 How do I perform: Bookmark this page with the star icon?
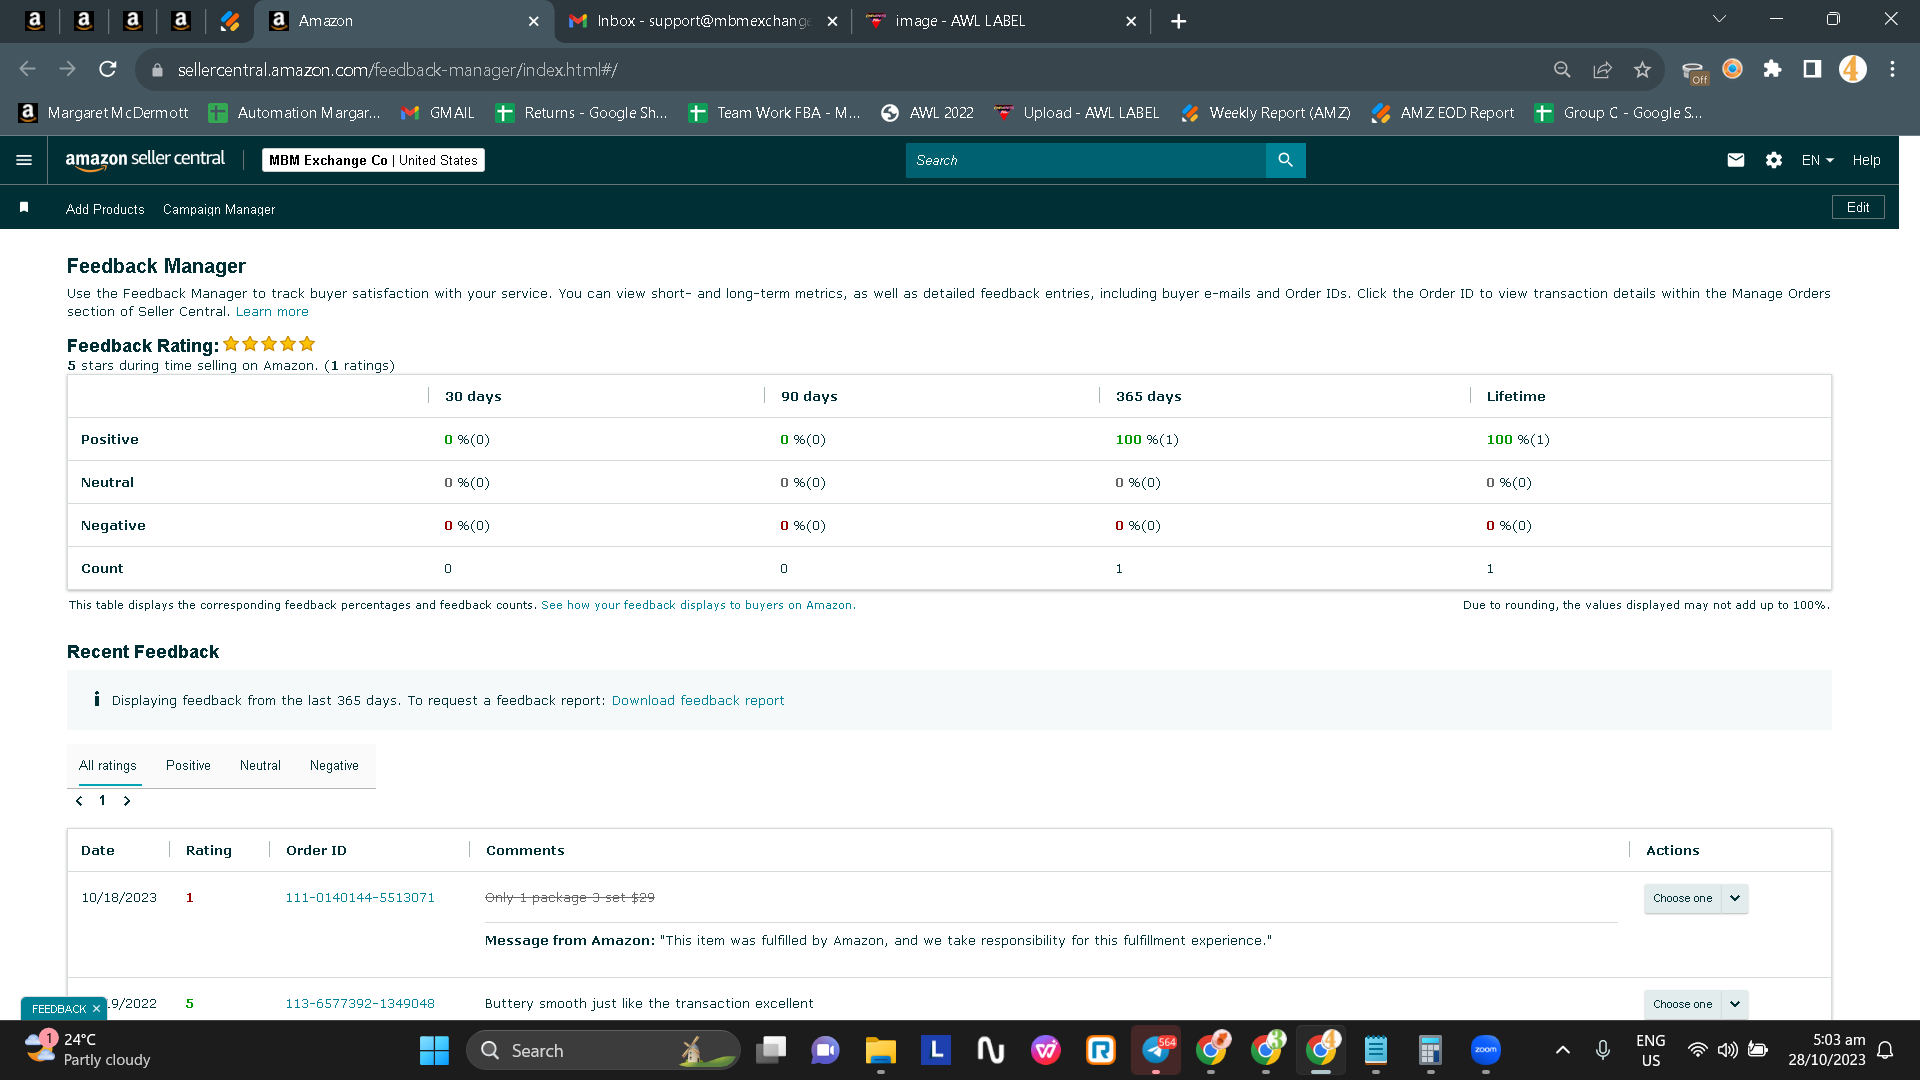[x=1642, y=69]
